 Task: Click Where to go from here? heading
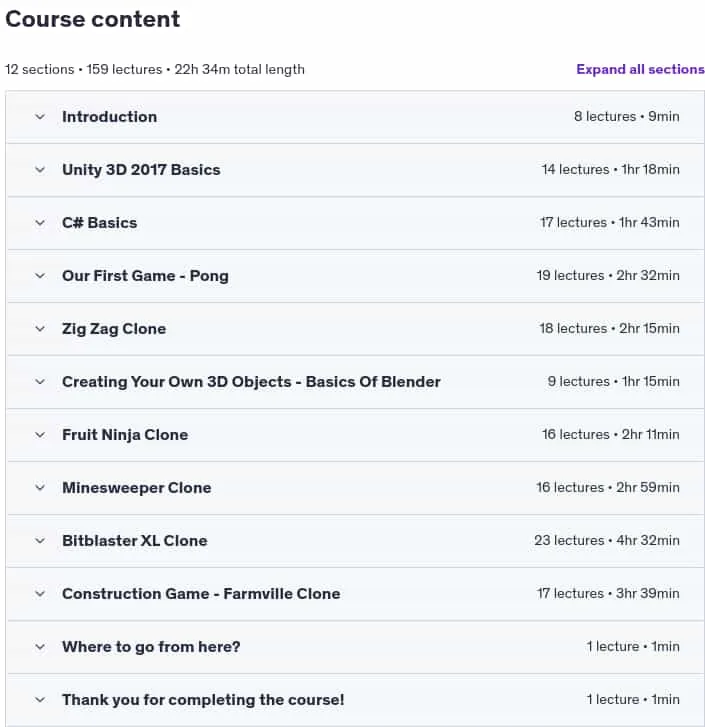point(151,647)
